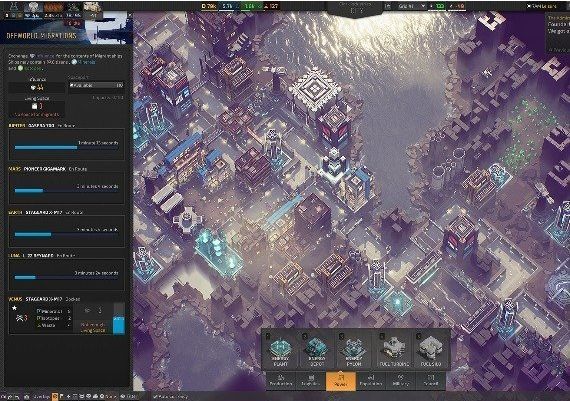Viewport: 570px width, 401px height.
Task: Select the Energy Plant building card
Action: tap(281, 349)
